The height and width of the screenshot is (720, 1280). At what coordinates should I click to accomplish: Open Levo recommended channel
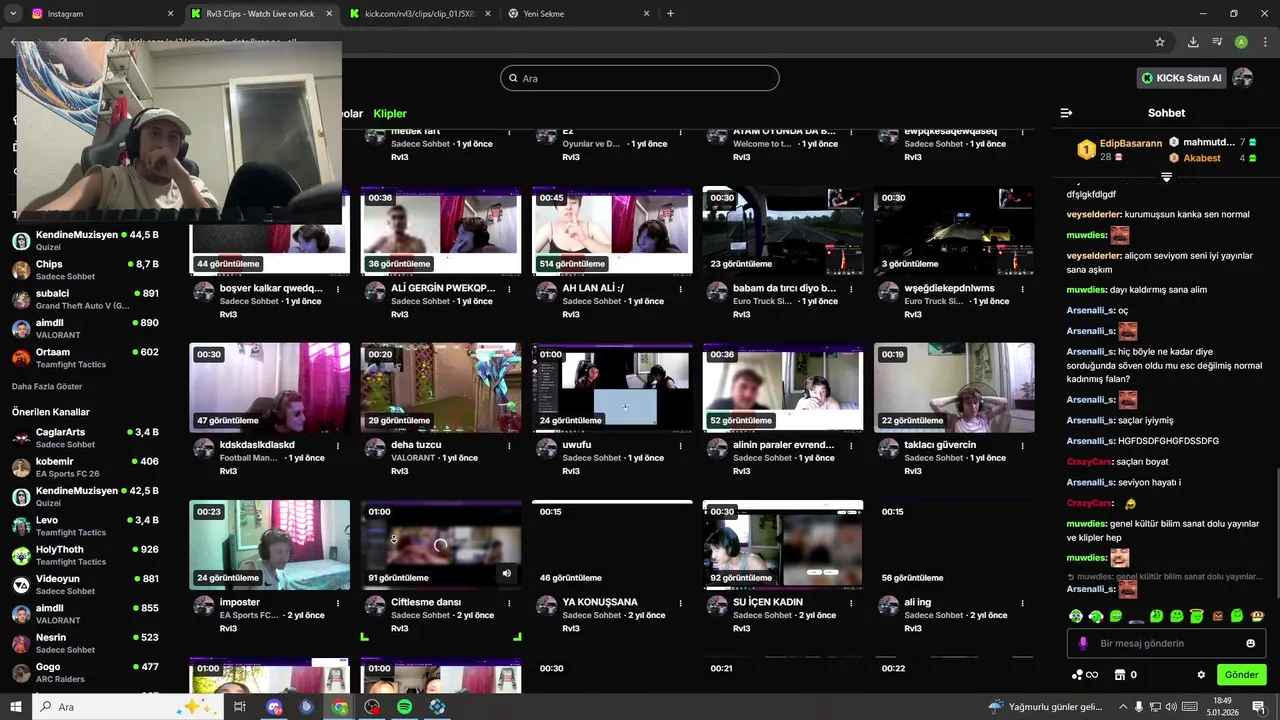85,526
